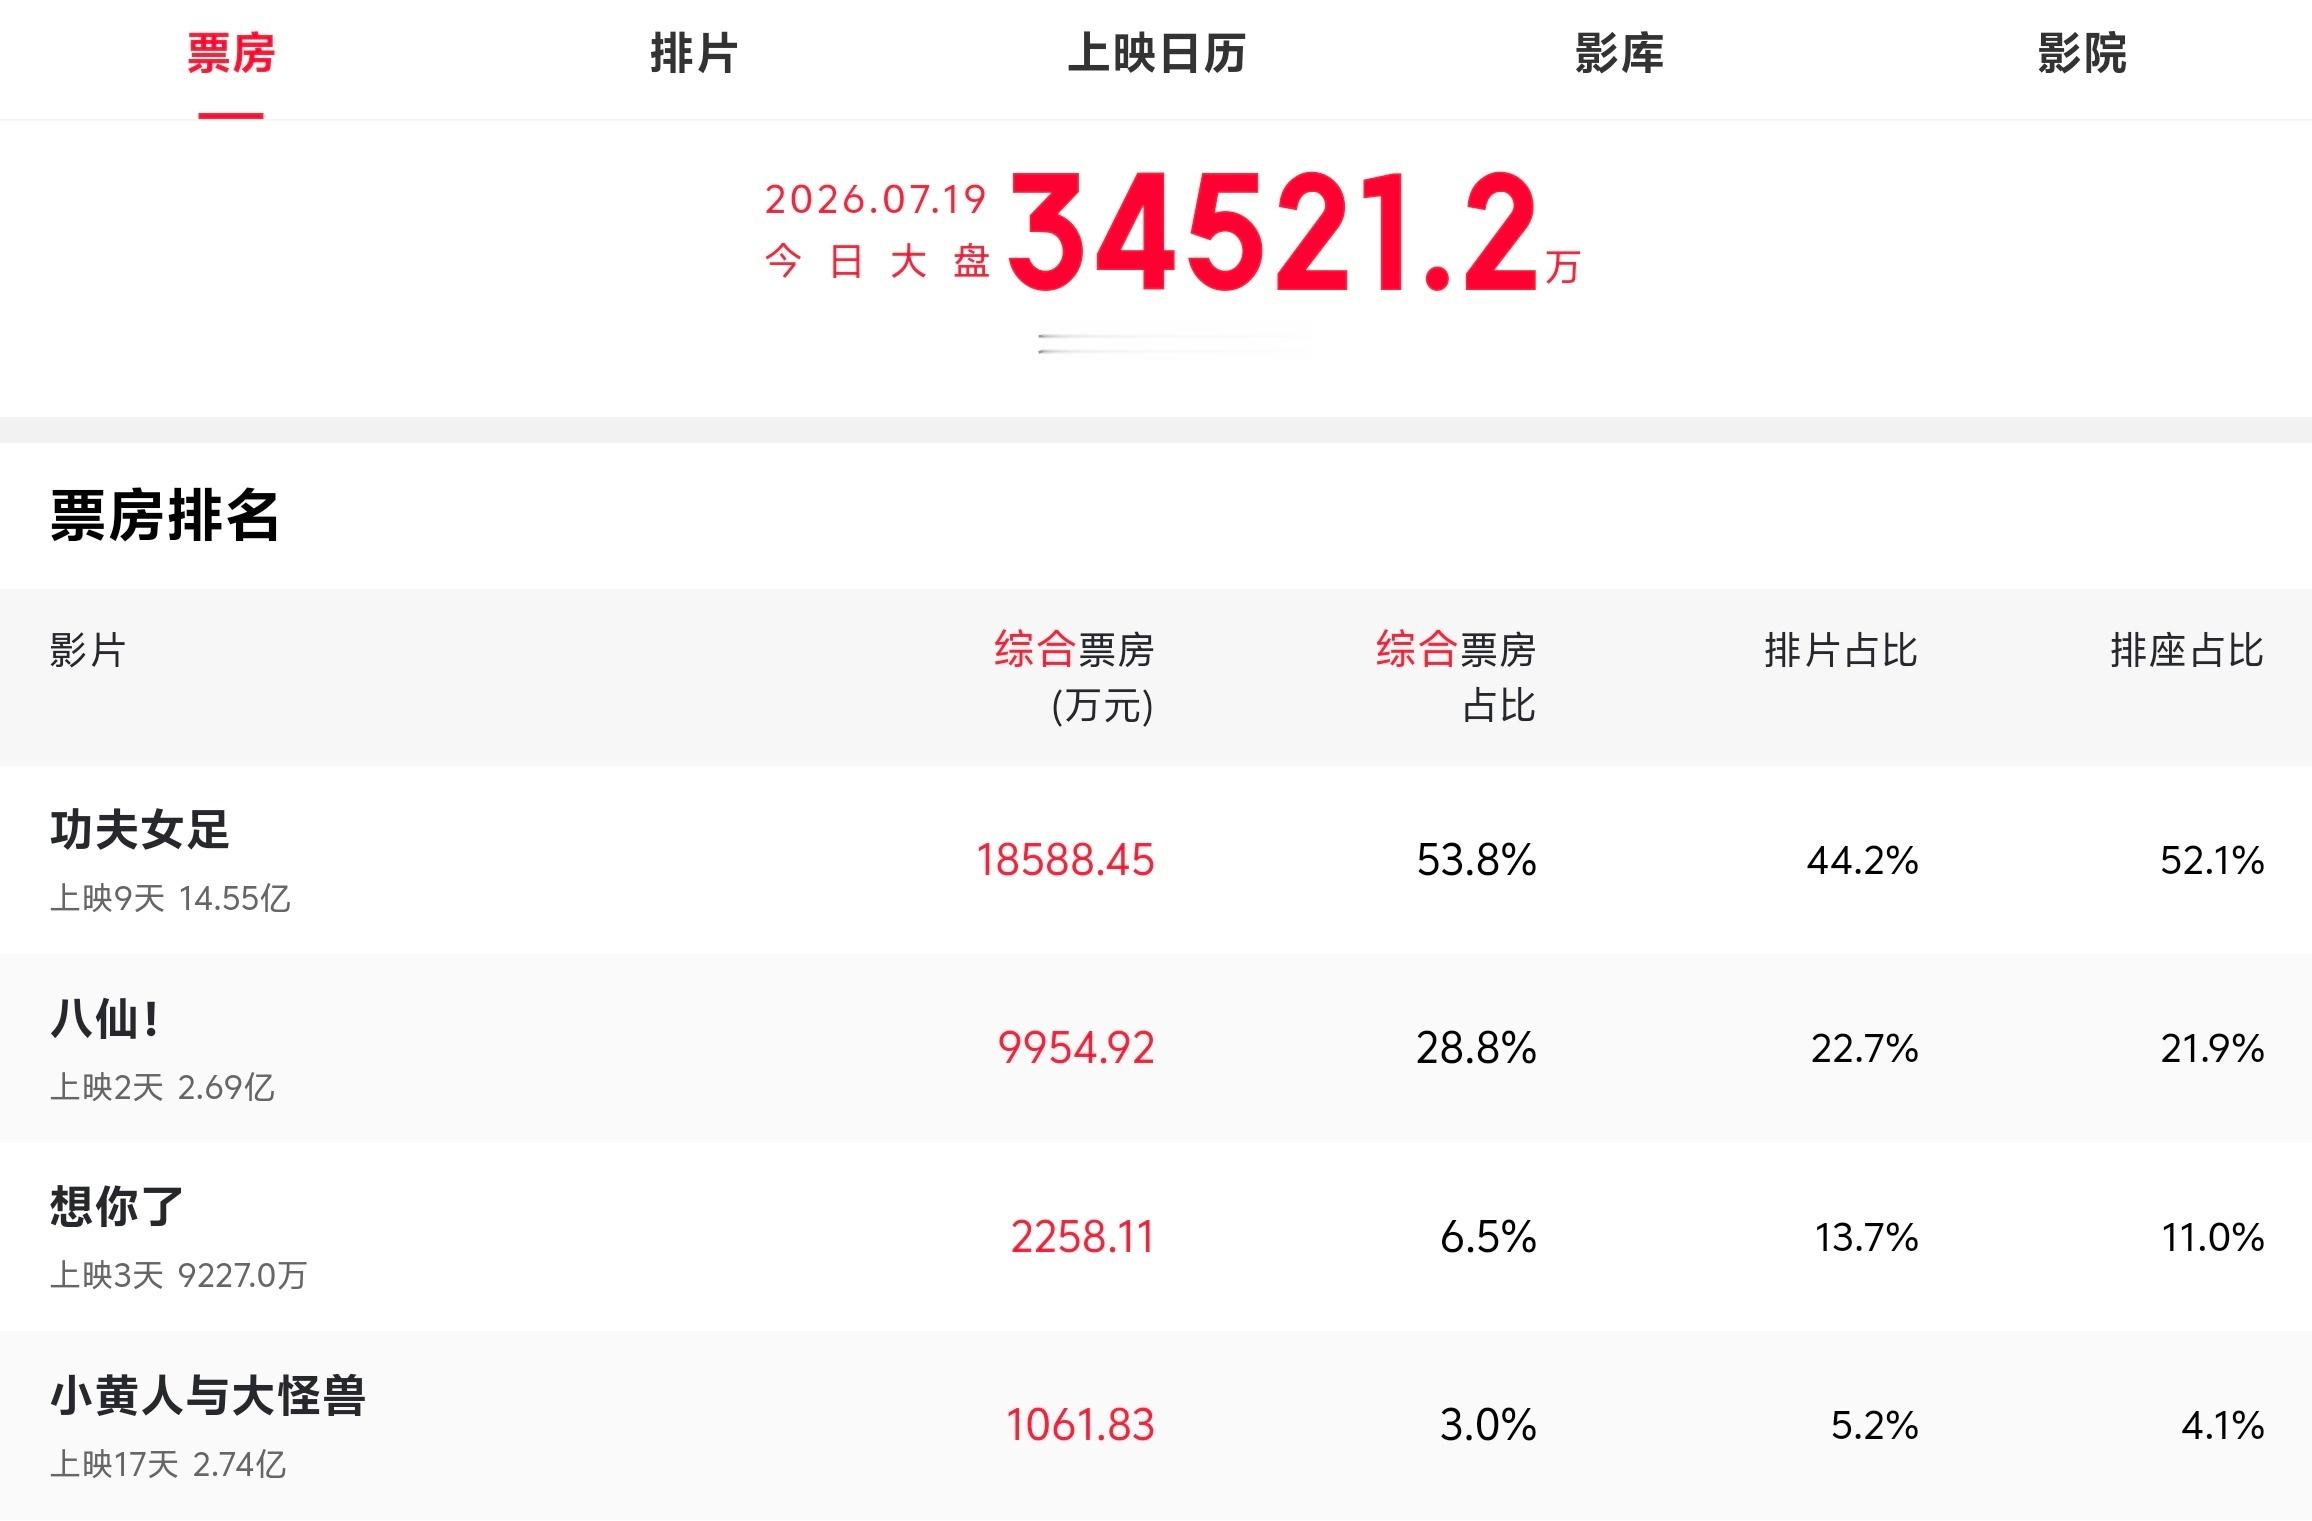Click the 今日大盘 label
The image size is (2312, 1521).
point(877,262)
